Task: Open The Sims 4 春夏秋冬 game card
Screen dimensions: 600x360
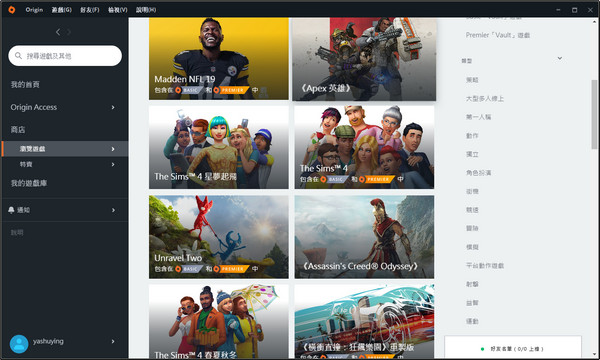Action: coord(219,321)
